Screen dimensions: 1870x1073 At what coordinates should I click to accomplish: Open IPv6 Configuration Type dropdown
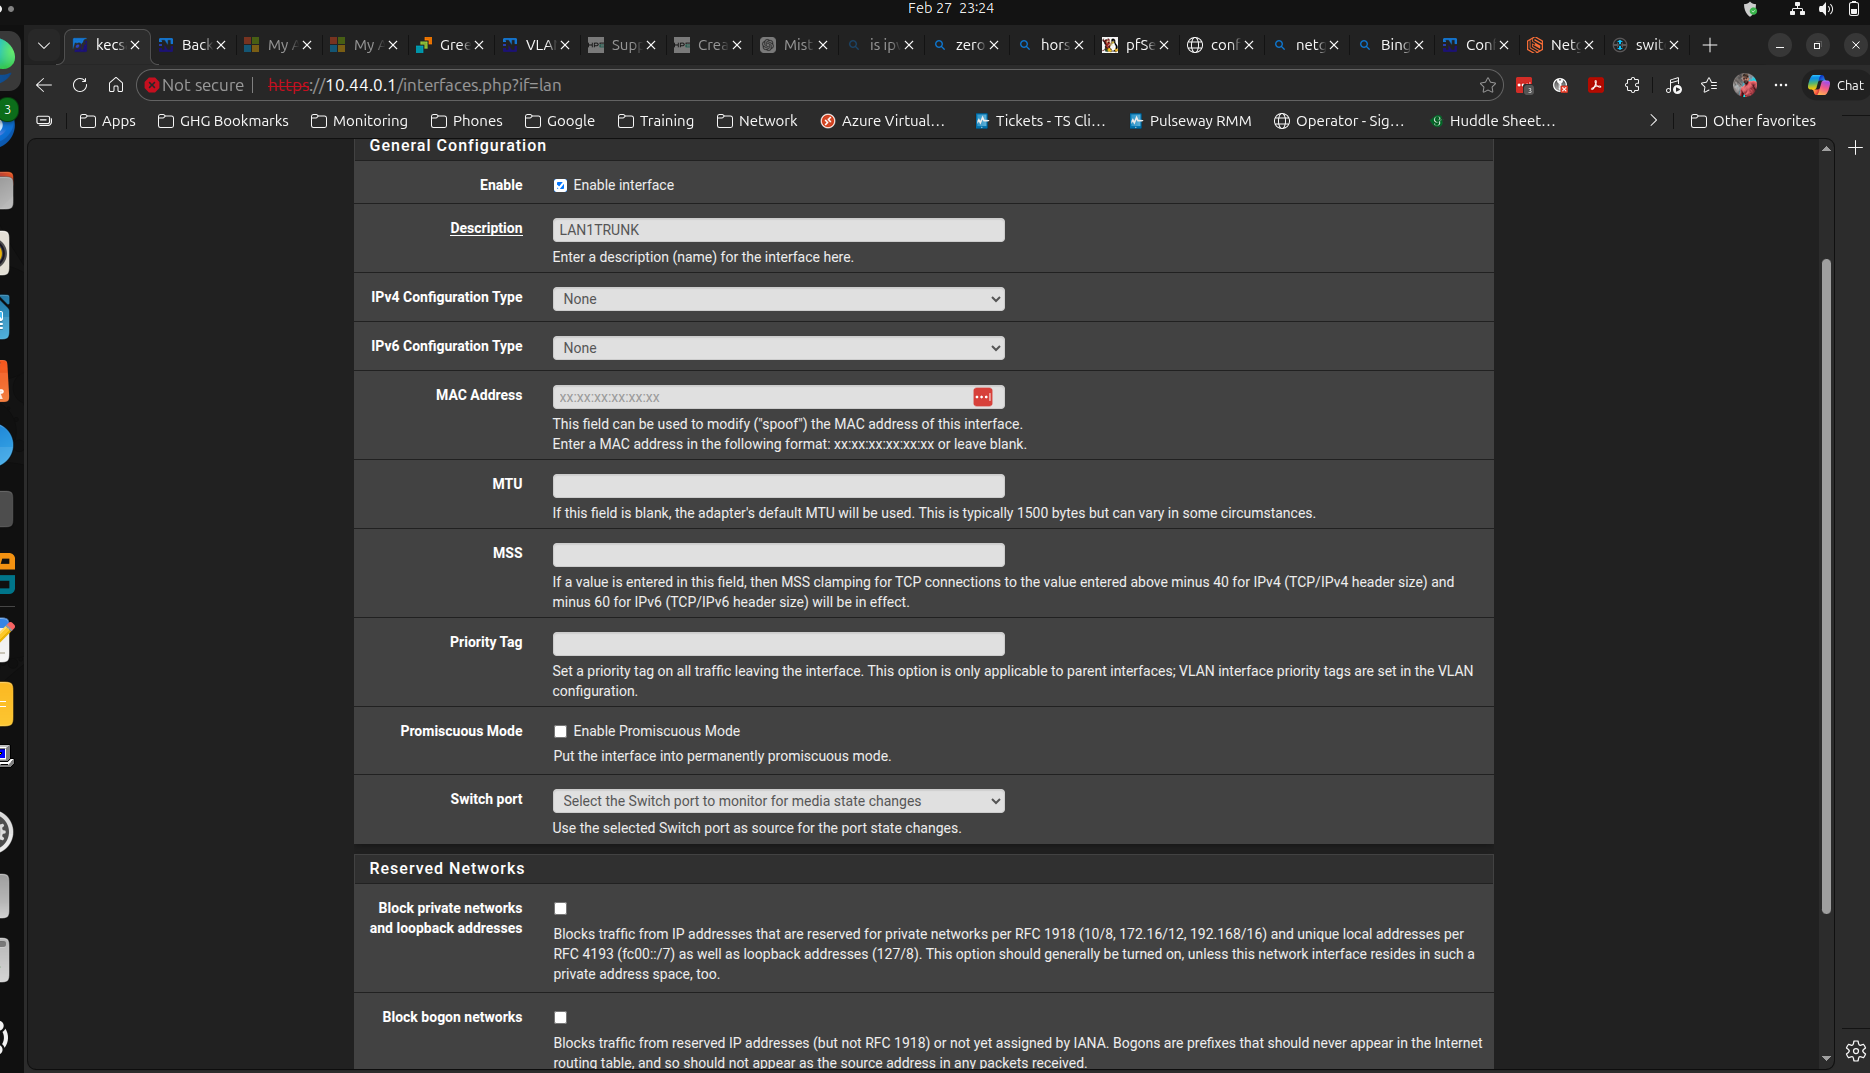point(778,348)
